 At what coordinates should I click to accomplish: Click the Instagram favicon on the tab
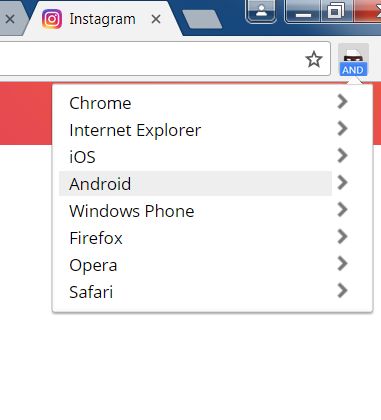click(x=52, y=19)
